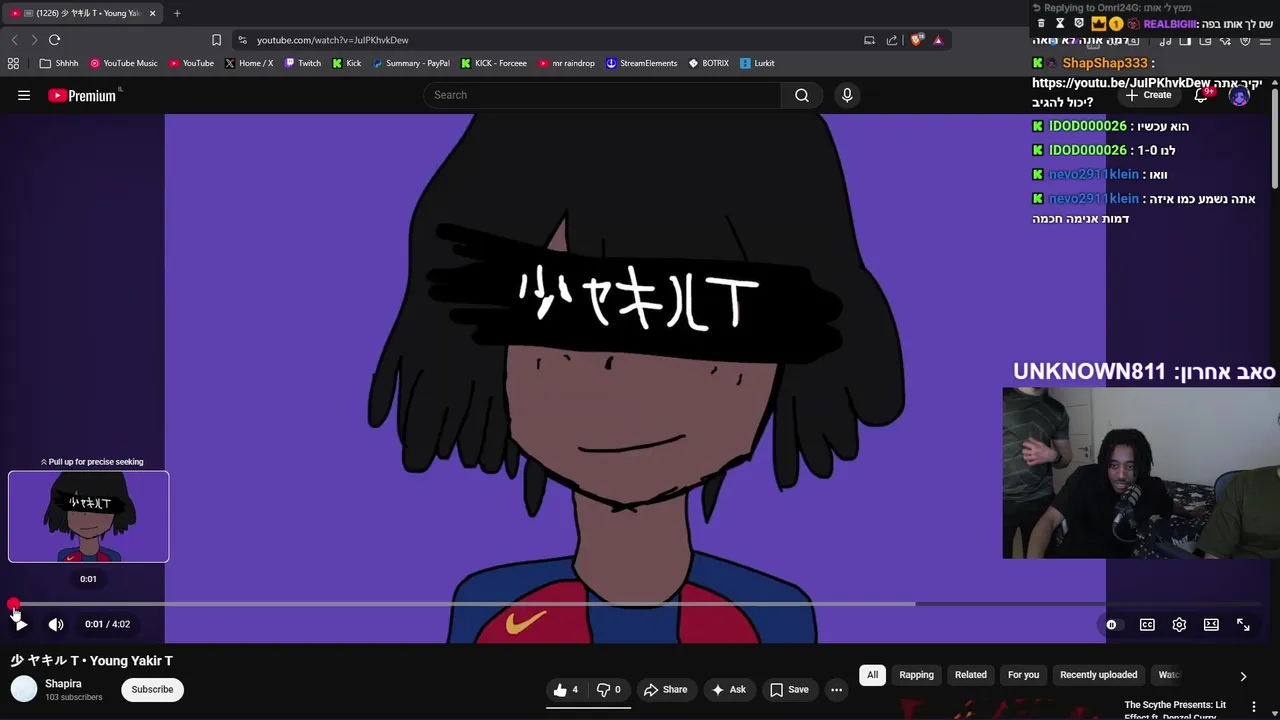Open the mr raindrop bookmark
Image resolution: width=1280 pixels, height=720 pixels.
click(x=567, y=63)
